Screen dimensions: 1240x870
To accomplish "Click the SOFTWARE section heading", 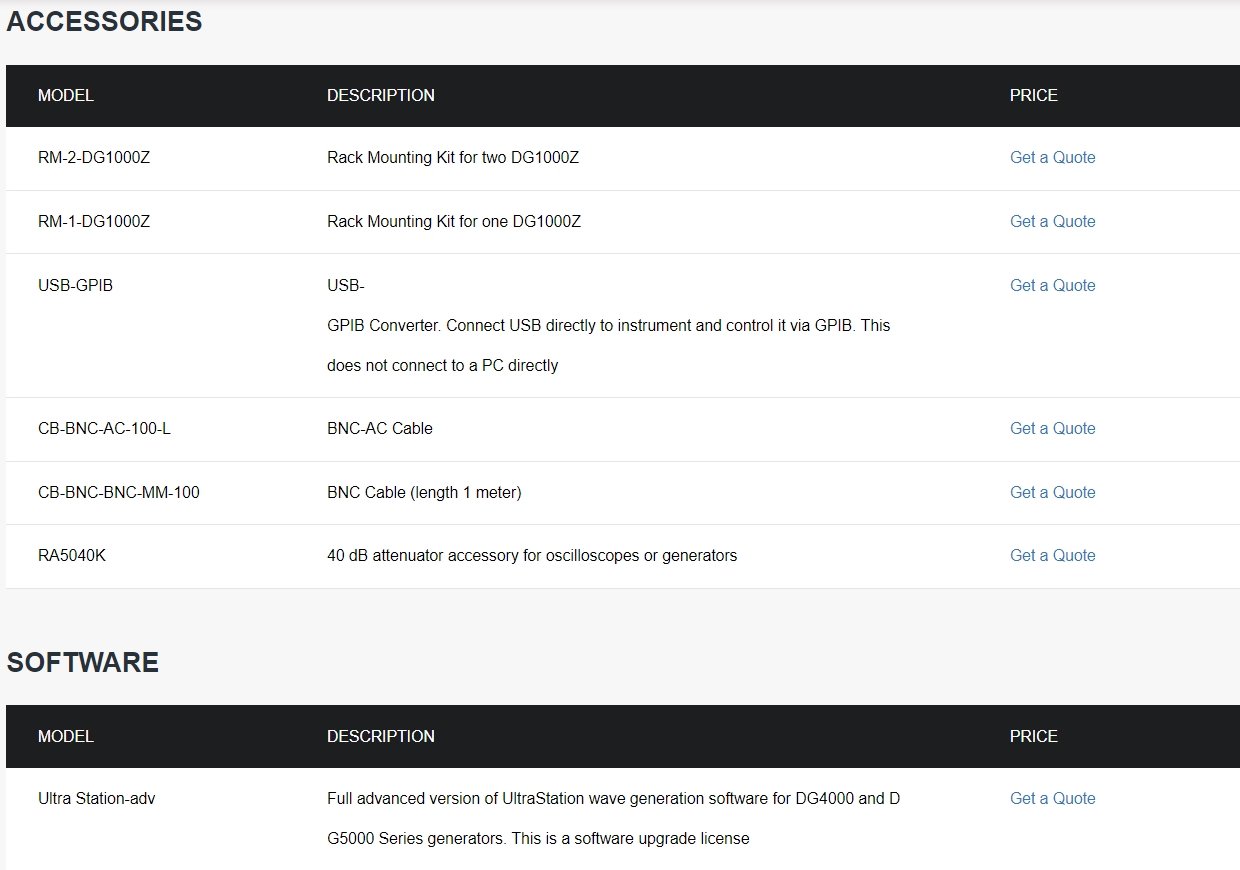I will point(83,662).
